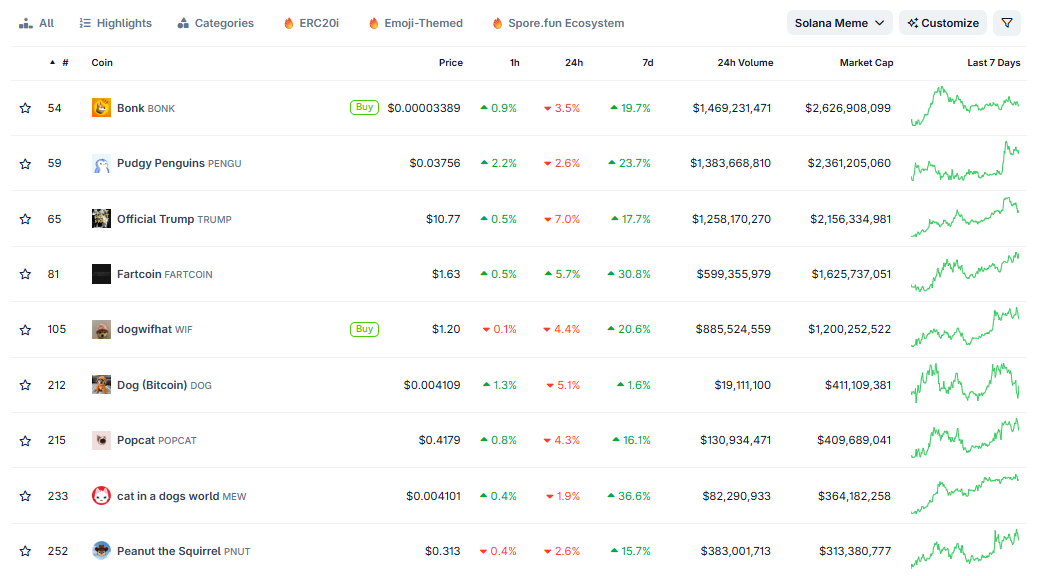Open the ERC20i category tab
This screenshot has height=576, width=1056.
click(x=310, y=23)
